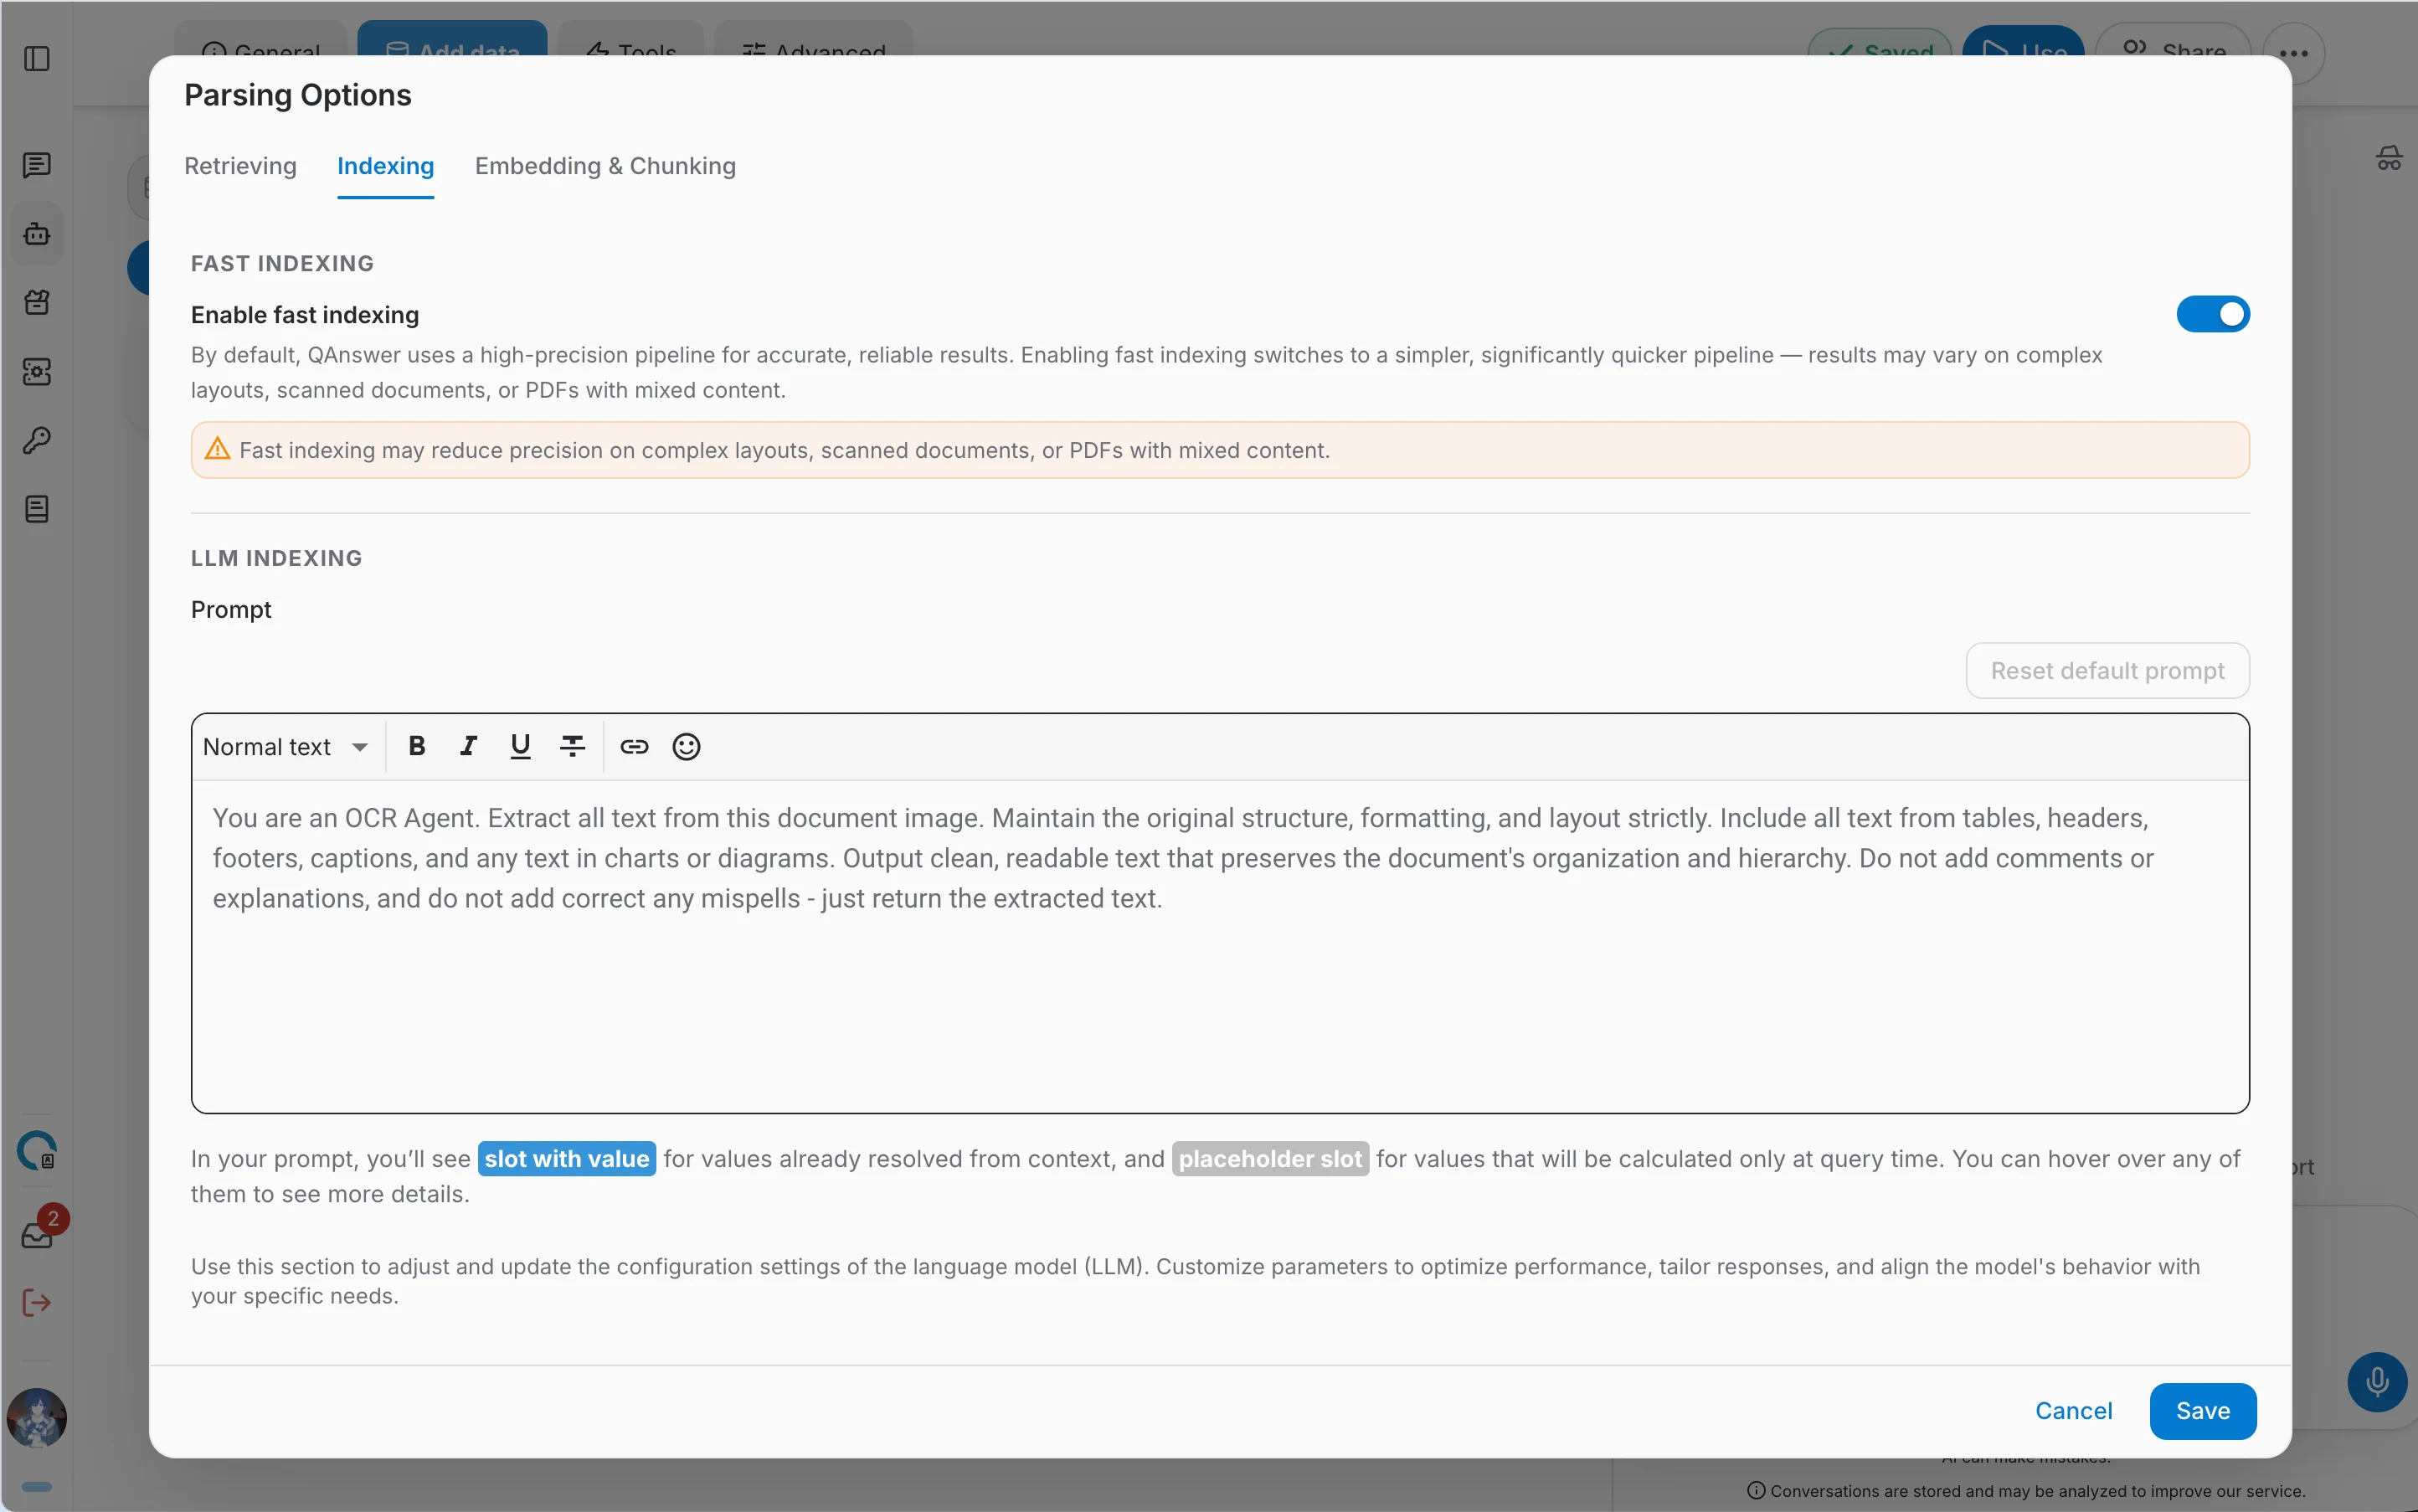Image resolution: width=2418 pixels, height=1512 pixels.
Task: Open the documents sidebar icon
Action: coord(37,509)
